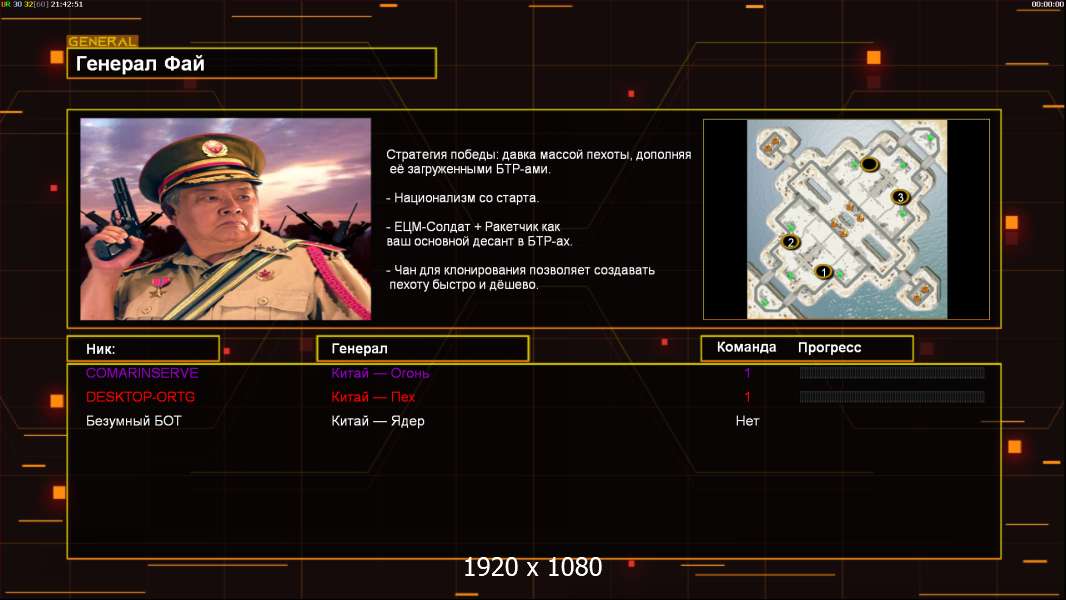The image size is (1066, 600).
Task: Select start position marker 3 on map
Action: point(900,197)
